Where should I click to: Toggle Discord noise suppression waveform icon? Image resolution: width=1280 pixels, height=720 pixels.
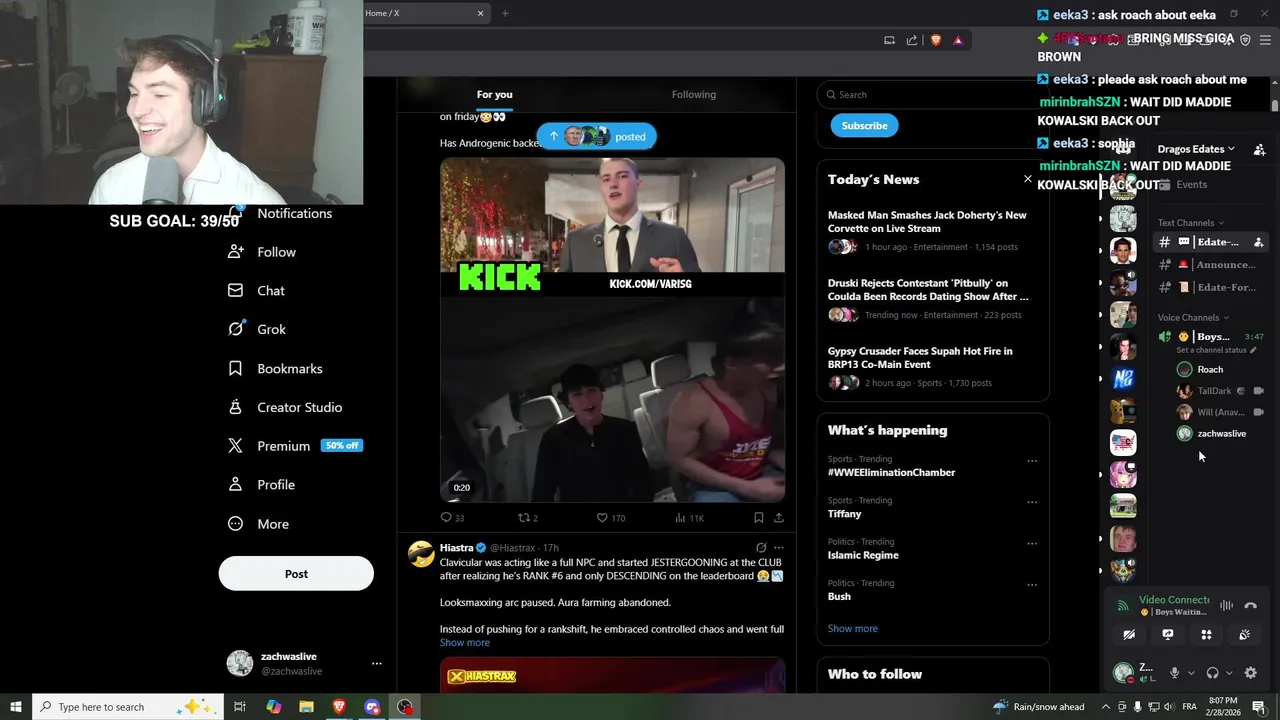pos(1226,605)
